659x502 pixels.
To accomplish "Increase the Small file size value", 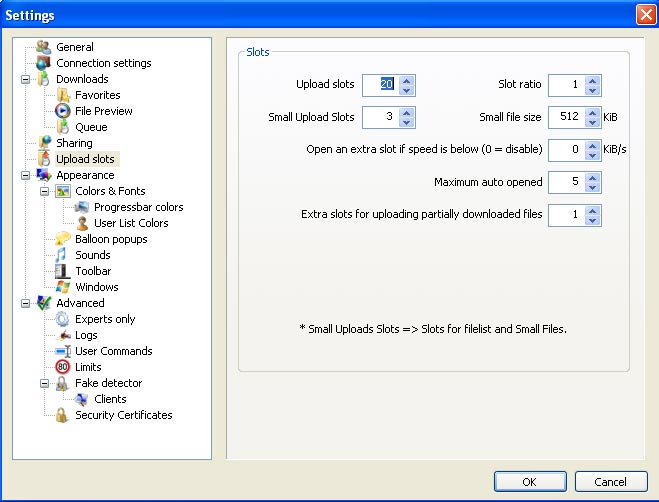I will [593, 113].
